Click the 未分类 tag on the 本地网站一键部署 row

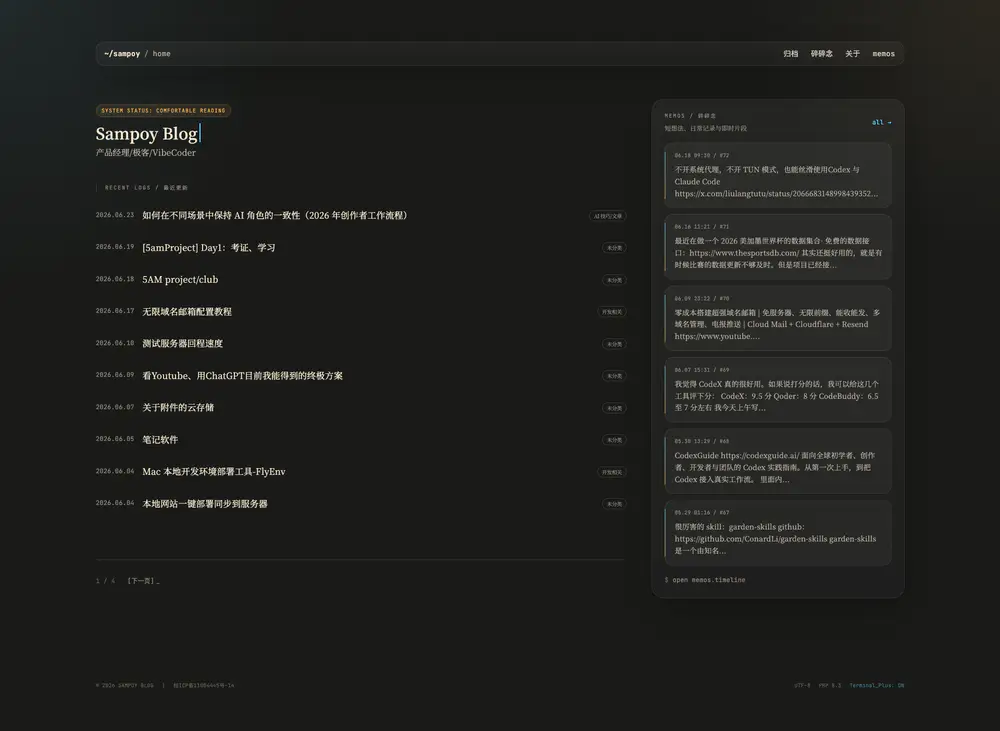(x=614, y=504)
